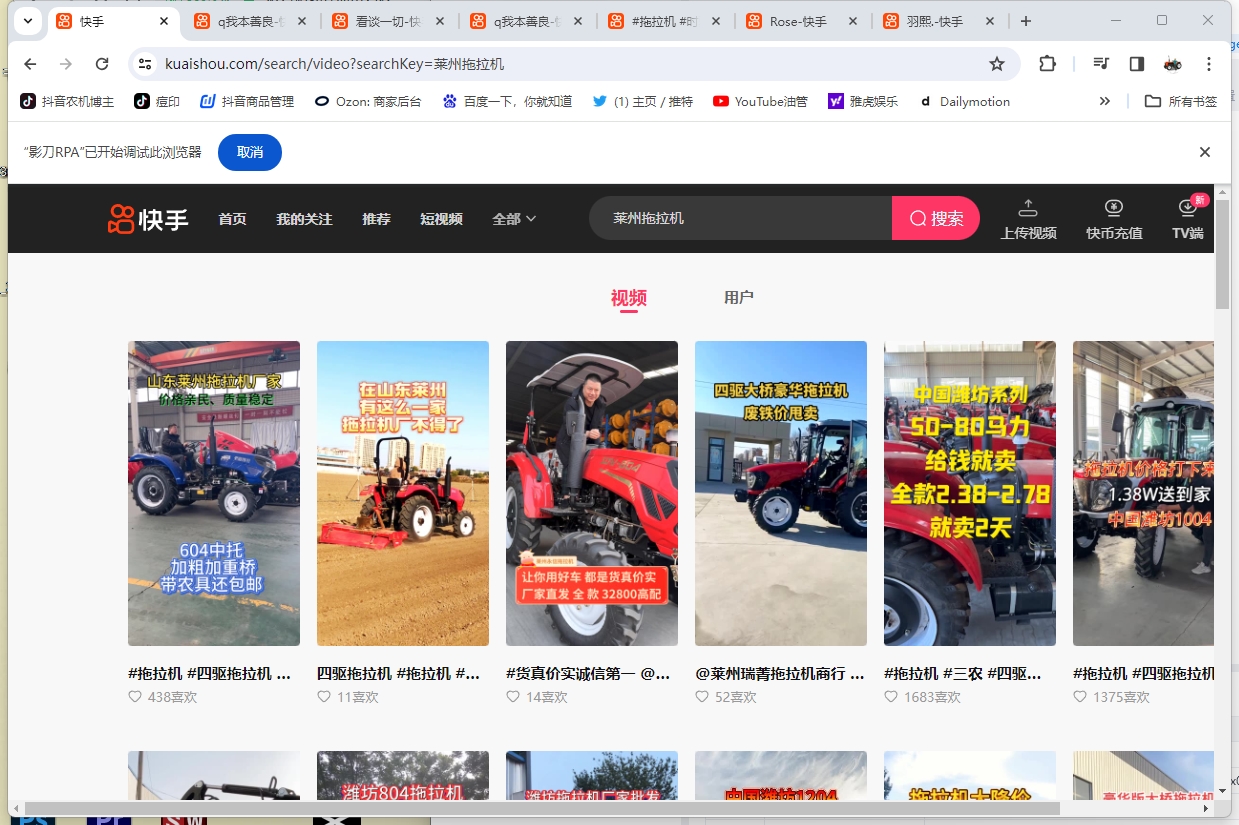Bookmark this page with star icon

tap(996, 64)
